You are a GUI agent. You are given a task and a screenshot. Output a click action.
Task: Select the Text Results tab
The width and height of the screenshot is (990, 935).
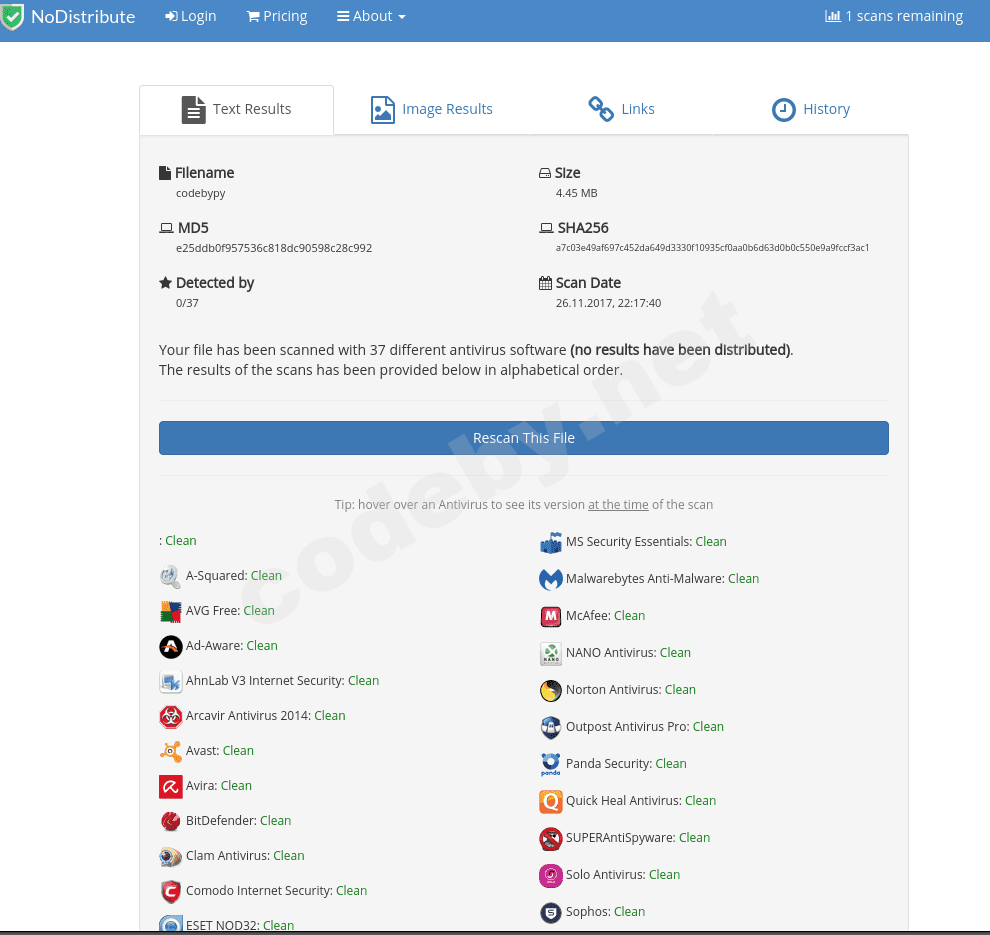pyautogui.click(x=236, y=109)
